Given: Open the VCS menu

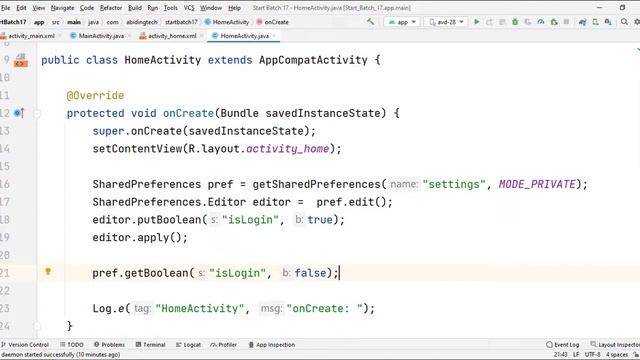Looking at the screenshot, I should tap(189, 8).
